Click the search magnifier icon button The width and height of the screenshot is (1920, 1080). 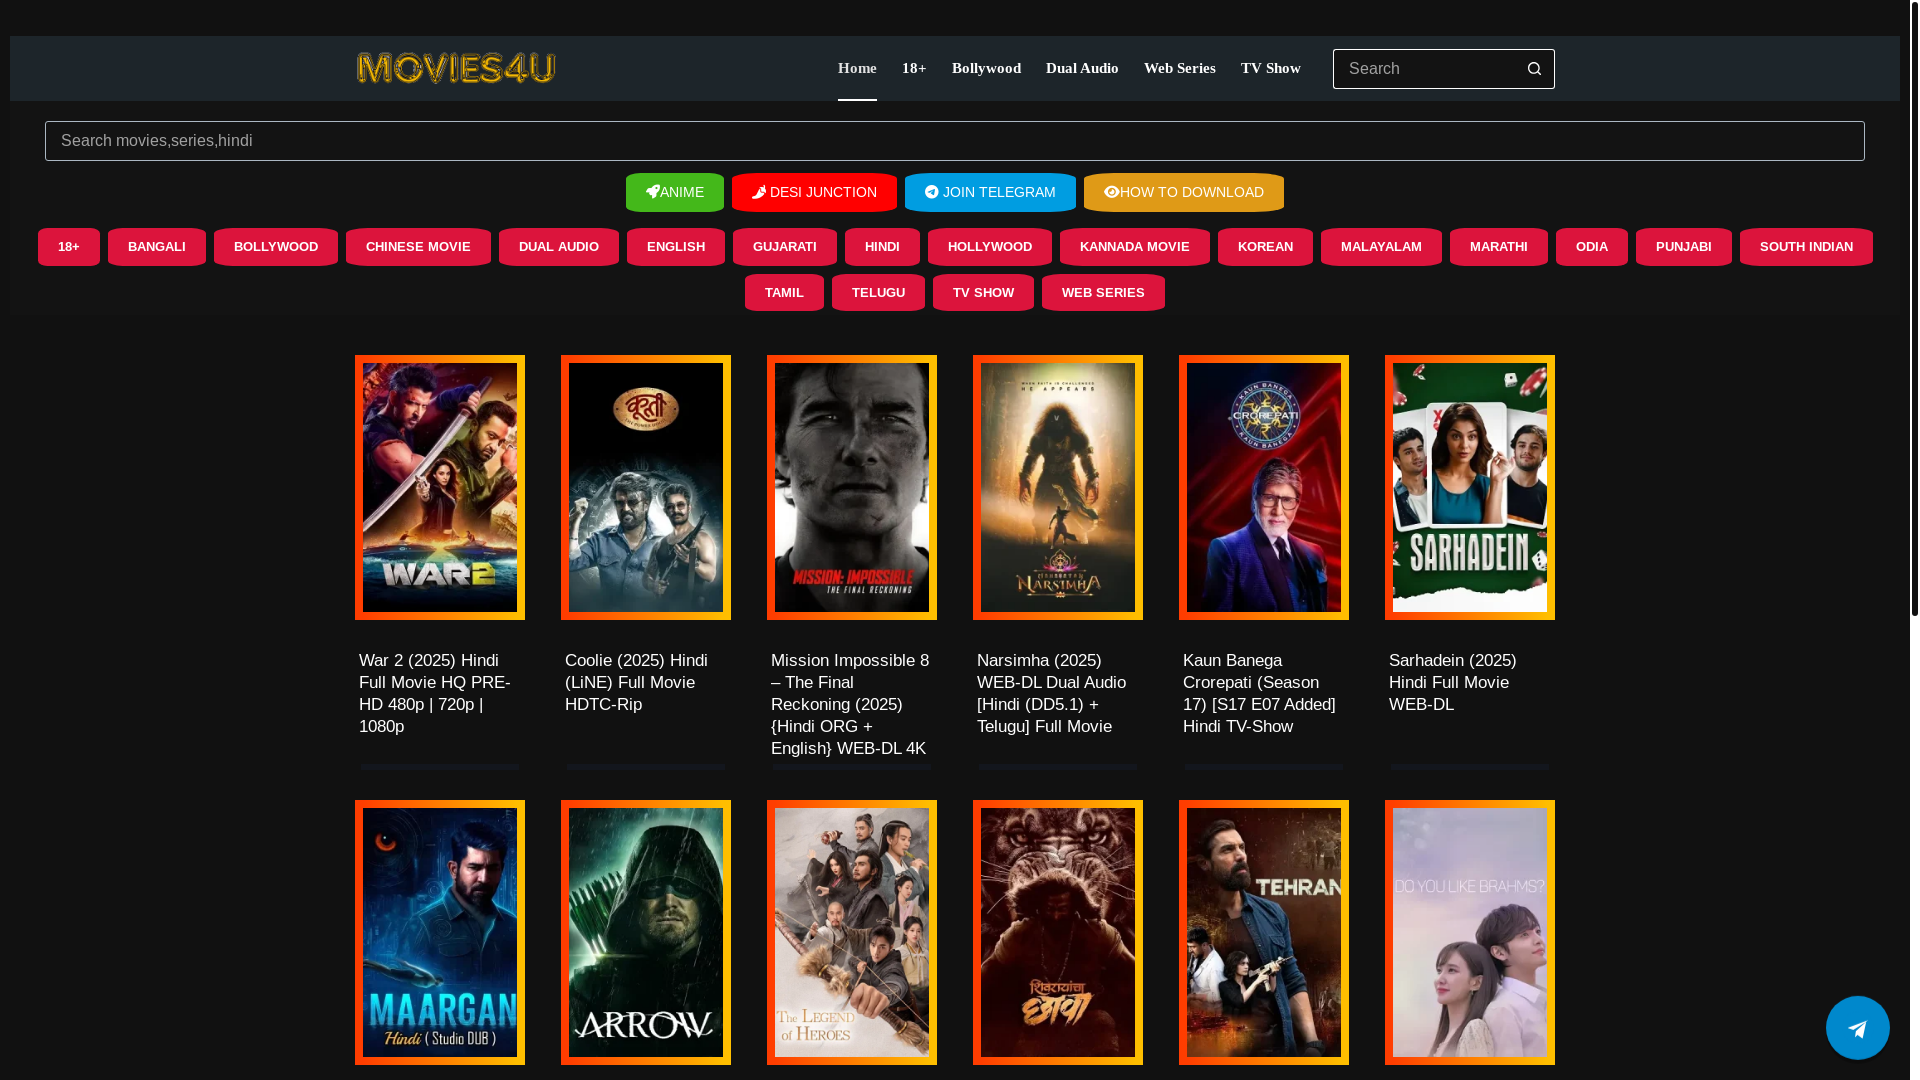pyautogui.click(x=1534, y=69)
